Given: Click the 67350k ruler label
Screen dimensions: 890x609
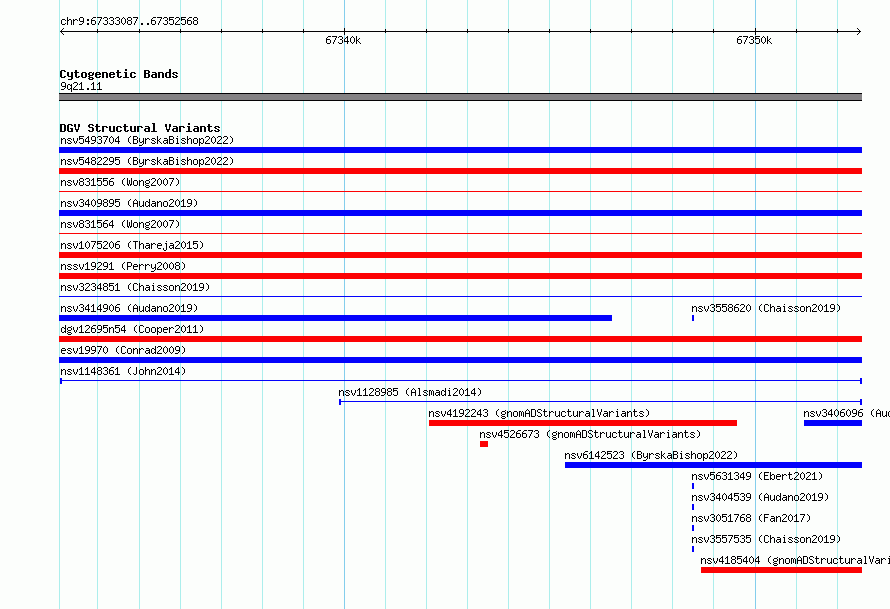Looking at the screenshot, I should [754, 40].
